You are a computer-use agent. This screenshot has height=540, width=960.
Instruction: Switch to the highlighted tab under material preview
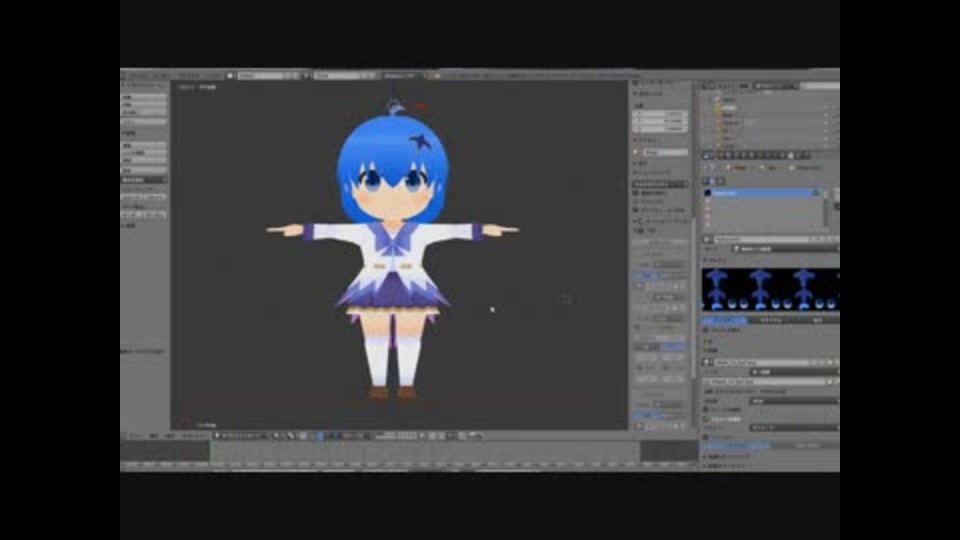724,320
